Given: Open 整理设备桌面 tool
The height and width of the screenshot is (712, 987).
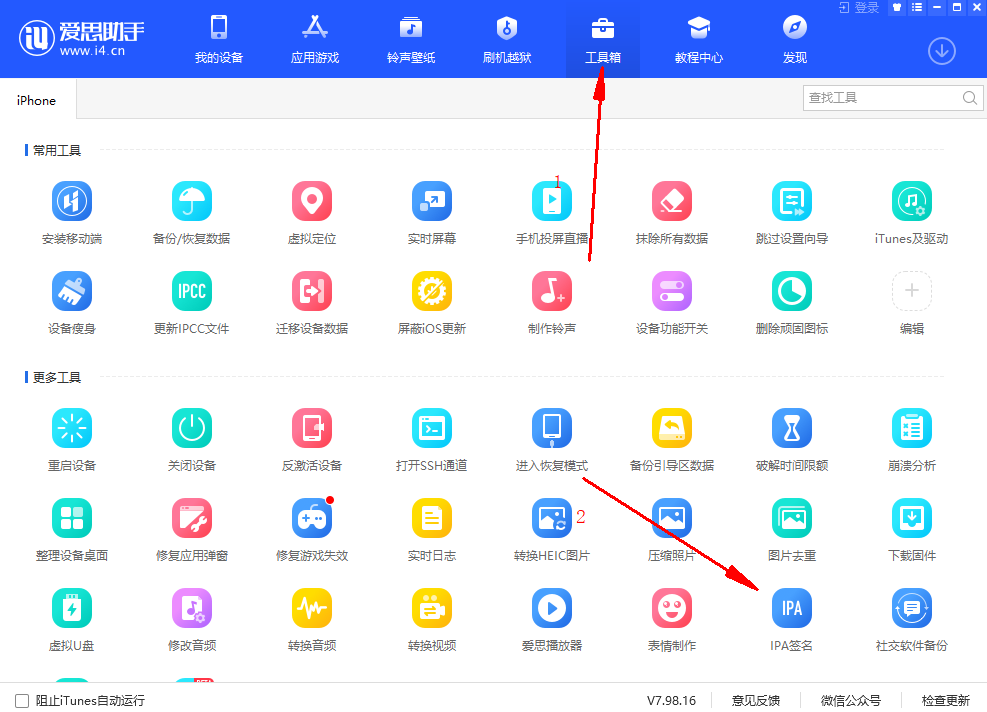Looking at the screenshot, I should 72,519.
